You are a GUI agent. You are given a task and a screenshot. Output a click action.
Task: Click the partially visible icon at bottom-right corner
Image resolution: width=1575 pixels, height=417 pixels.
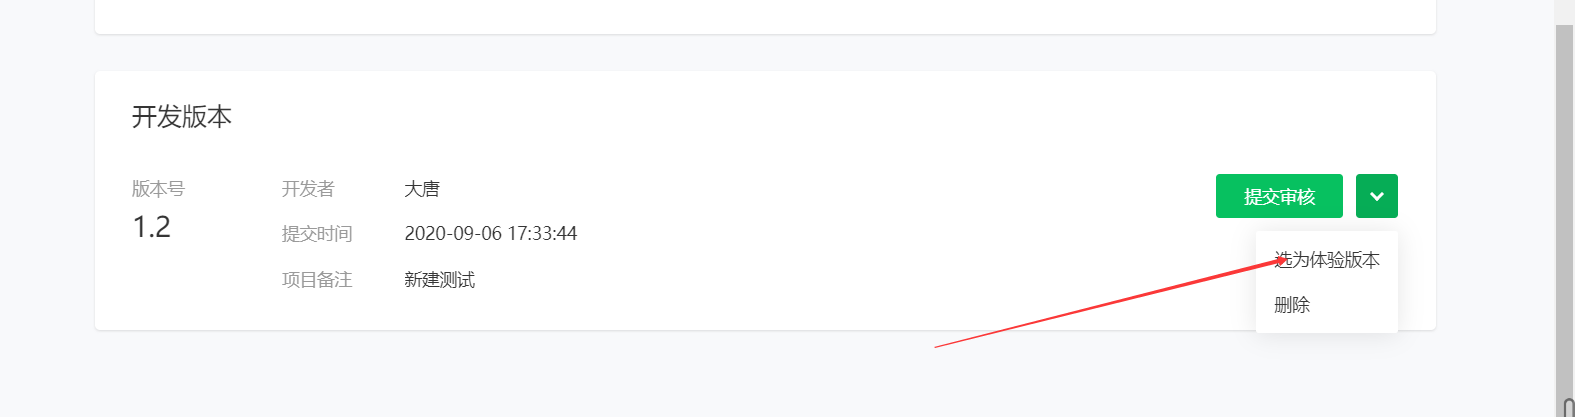tap(1567, 407)
